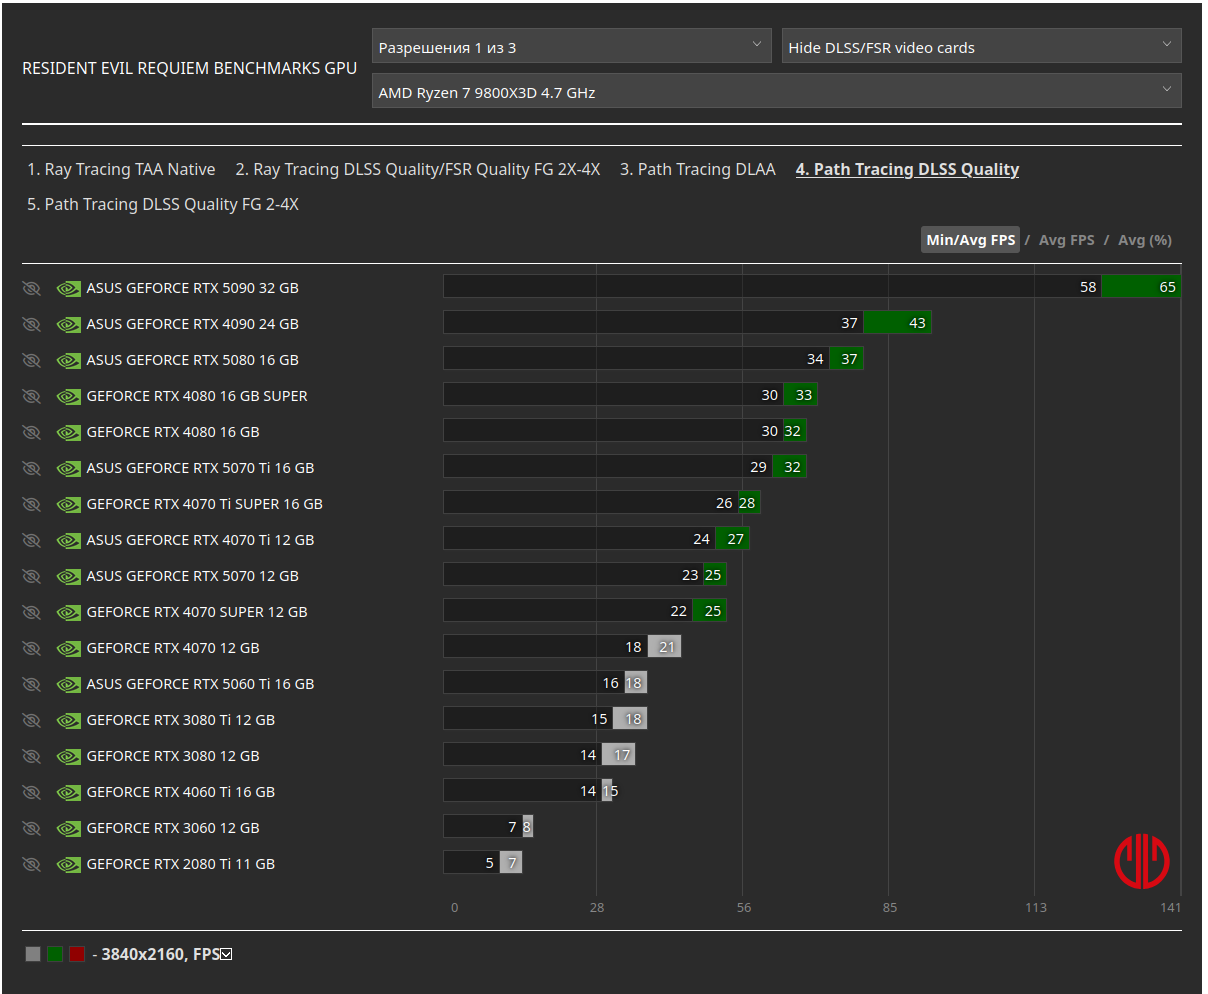
Task: Toggle visibility of ASUS RTX 5080 16 GB
Action: coord(31,360)
